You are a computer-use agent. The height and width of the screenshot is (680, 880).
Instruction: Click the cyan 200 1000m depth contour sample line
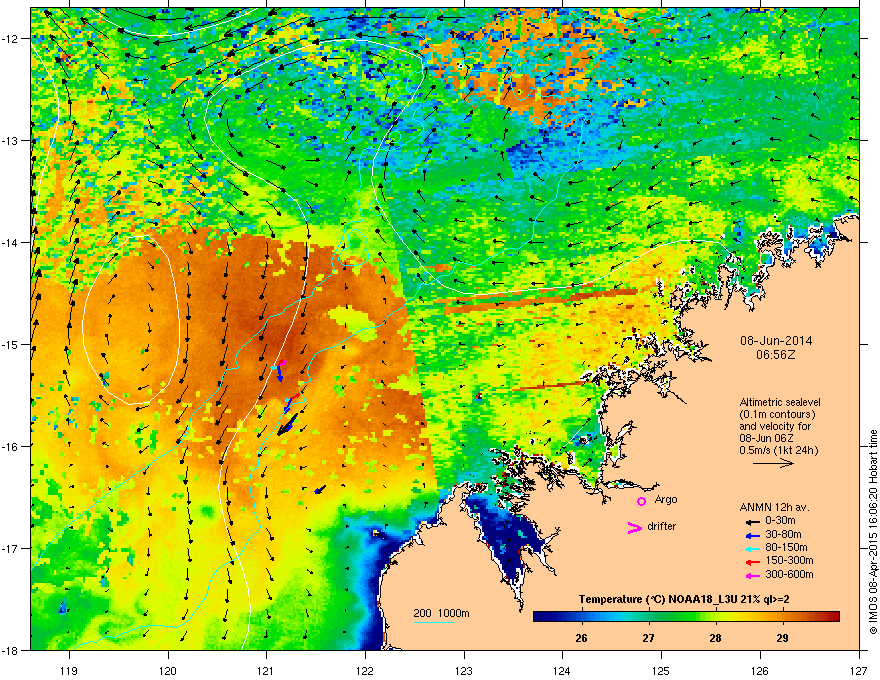(433, 622)
